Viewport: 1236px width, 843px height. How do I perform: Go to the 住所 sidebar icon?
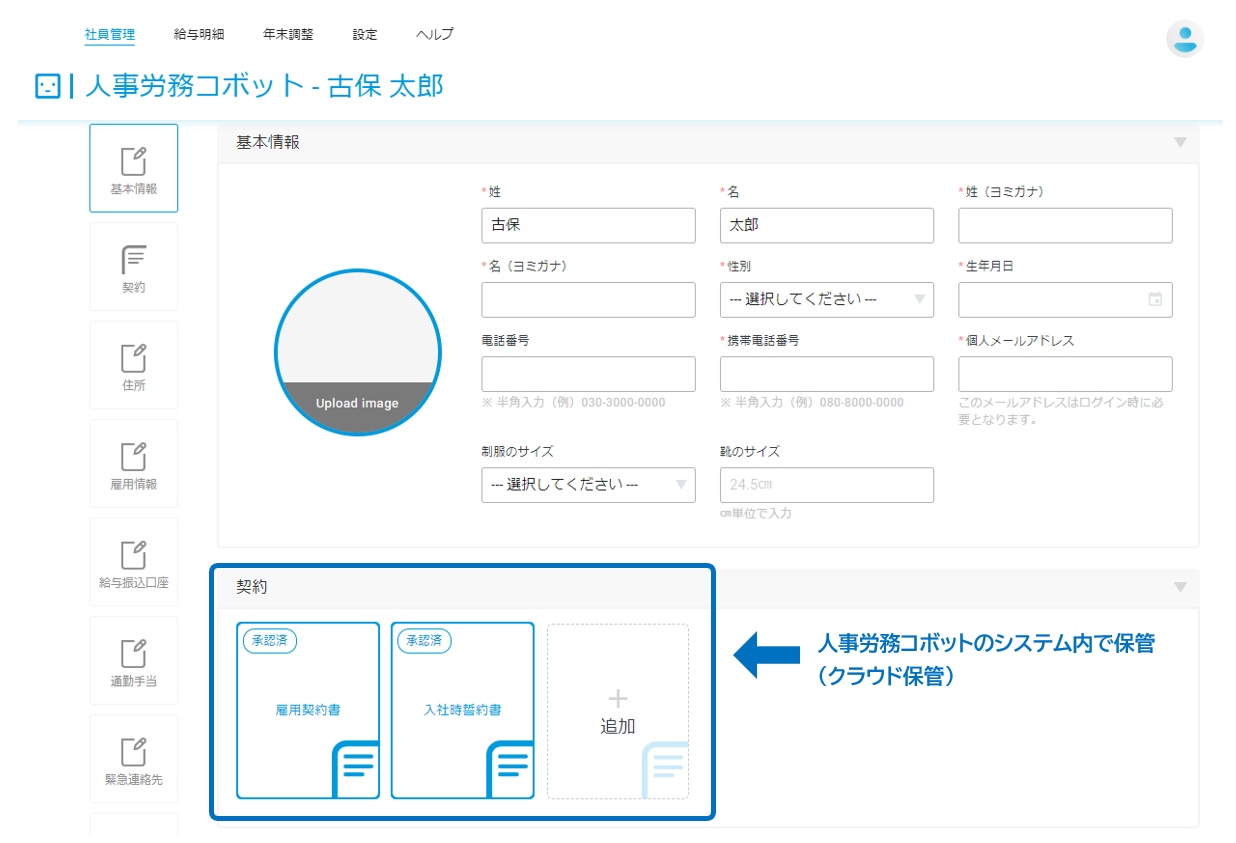click(x=134, y=365)
